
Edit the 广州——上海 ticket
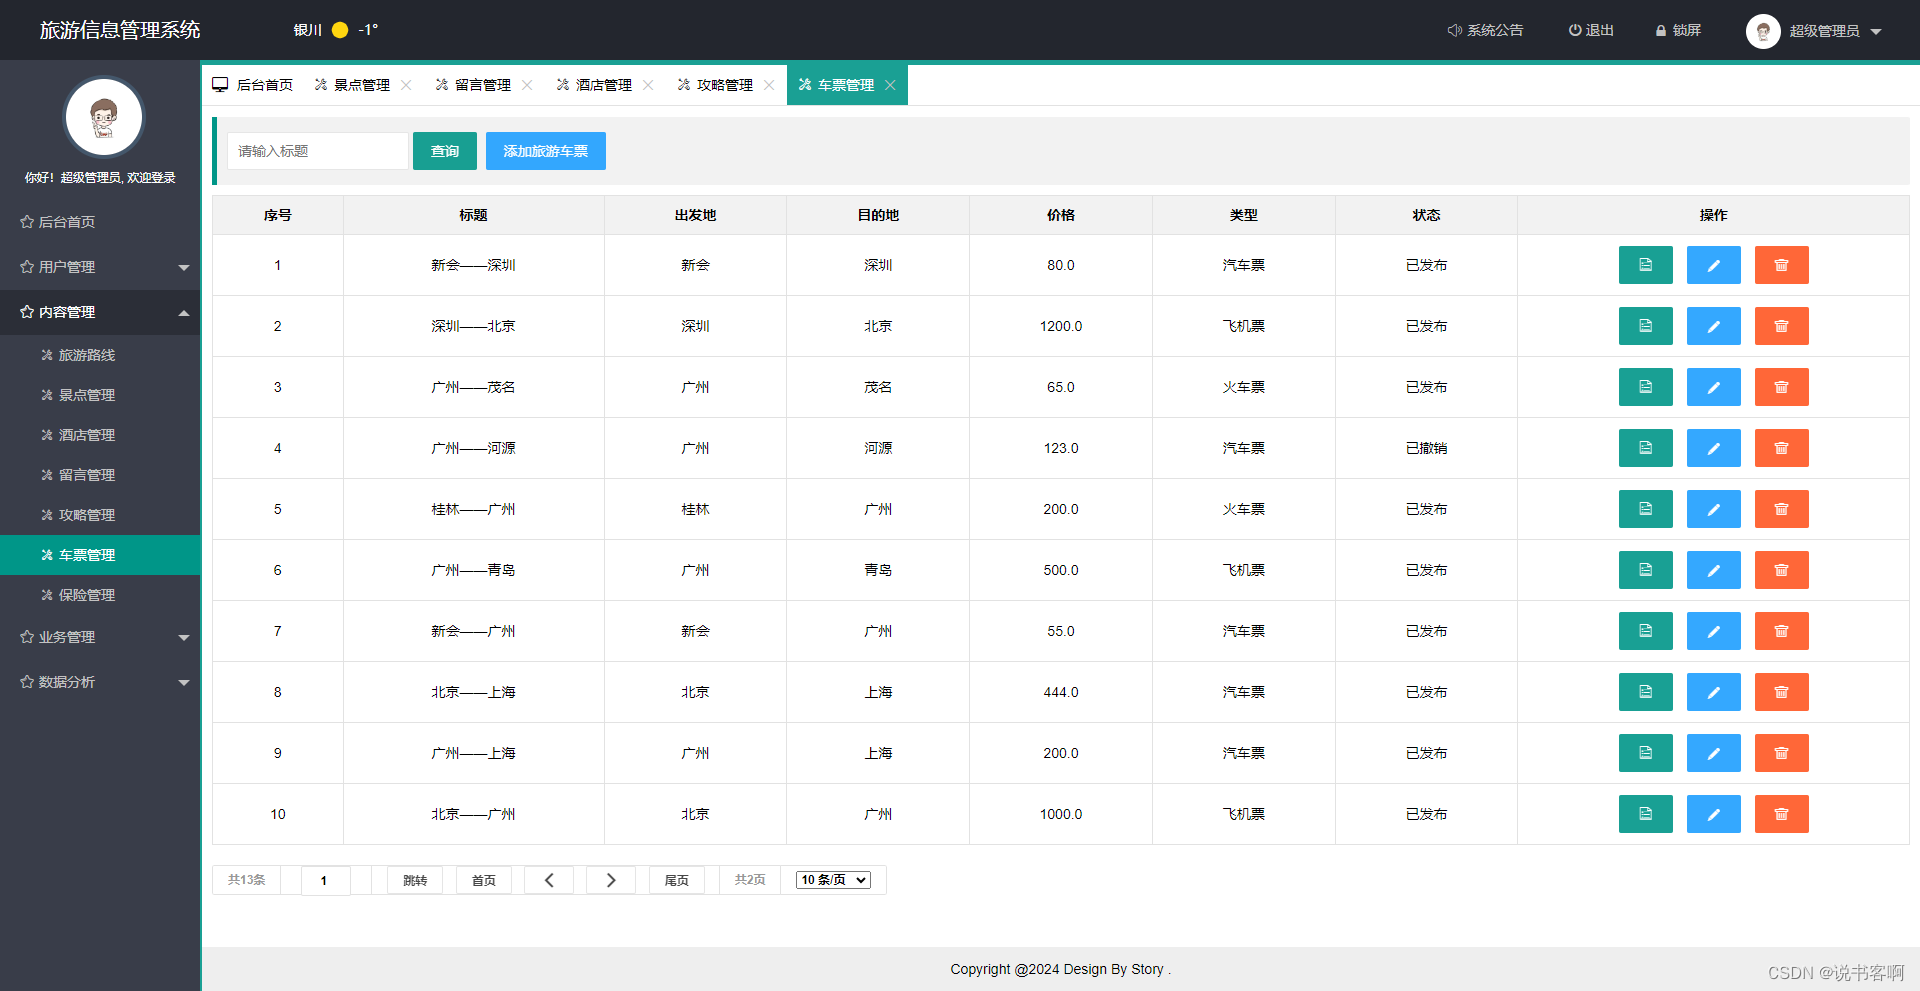tap(1713, 753)
